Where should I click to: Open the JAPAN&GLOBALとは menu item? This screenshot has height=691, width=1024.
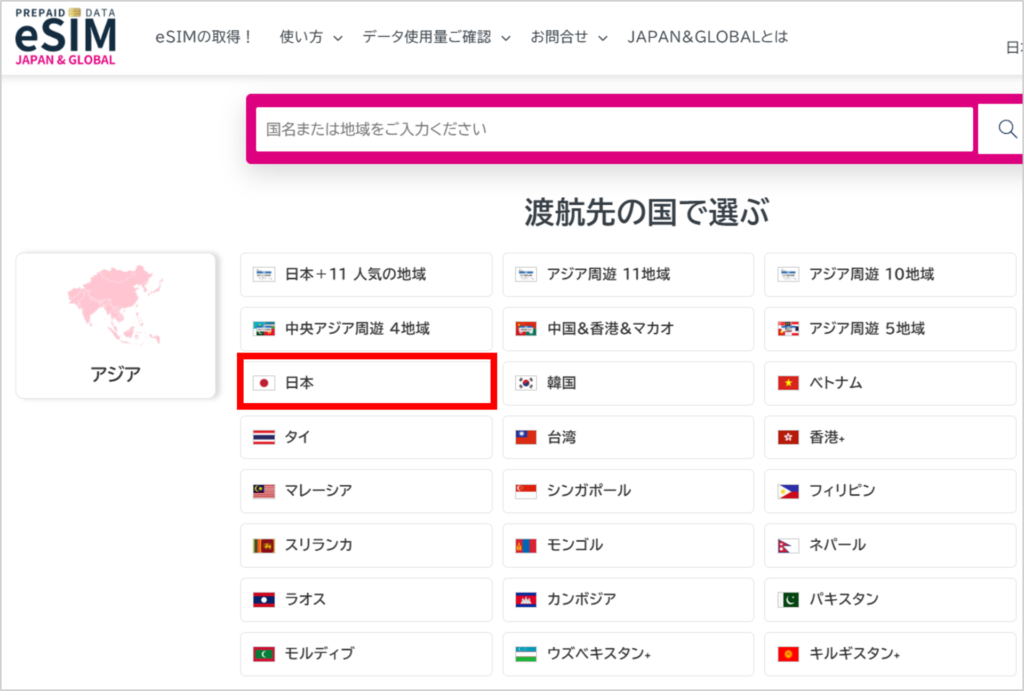(x=706, y=35)
